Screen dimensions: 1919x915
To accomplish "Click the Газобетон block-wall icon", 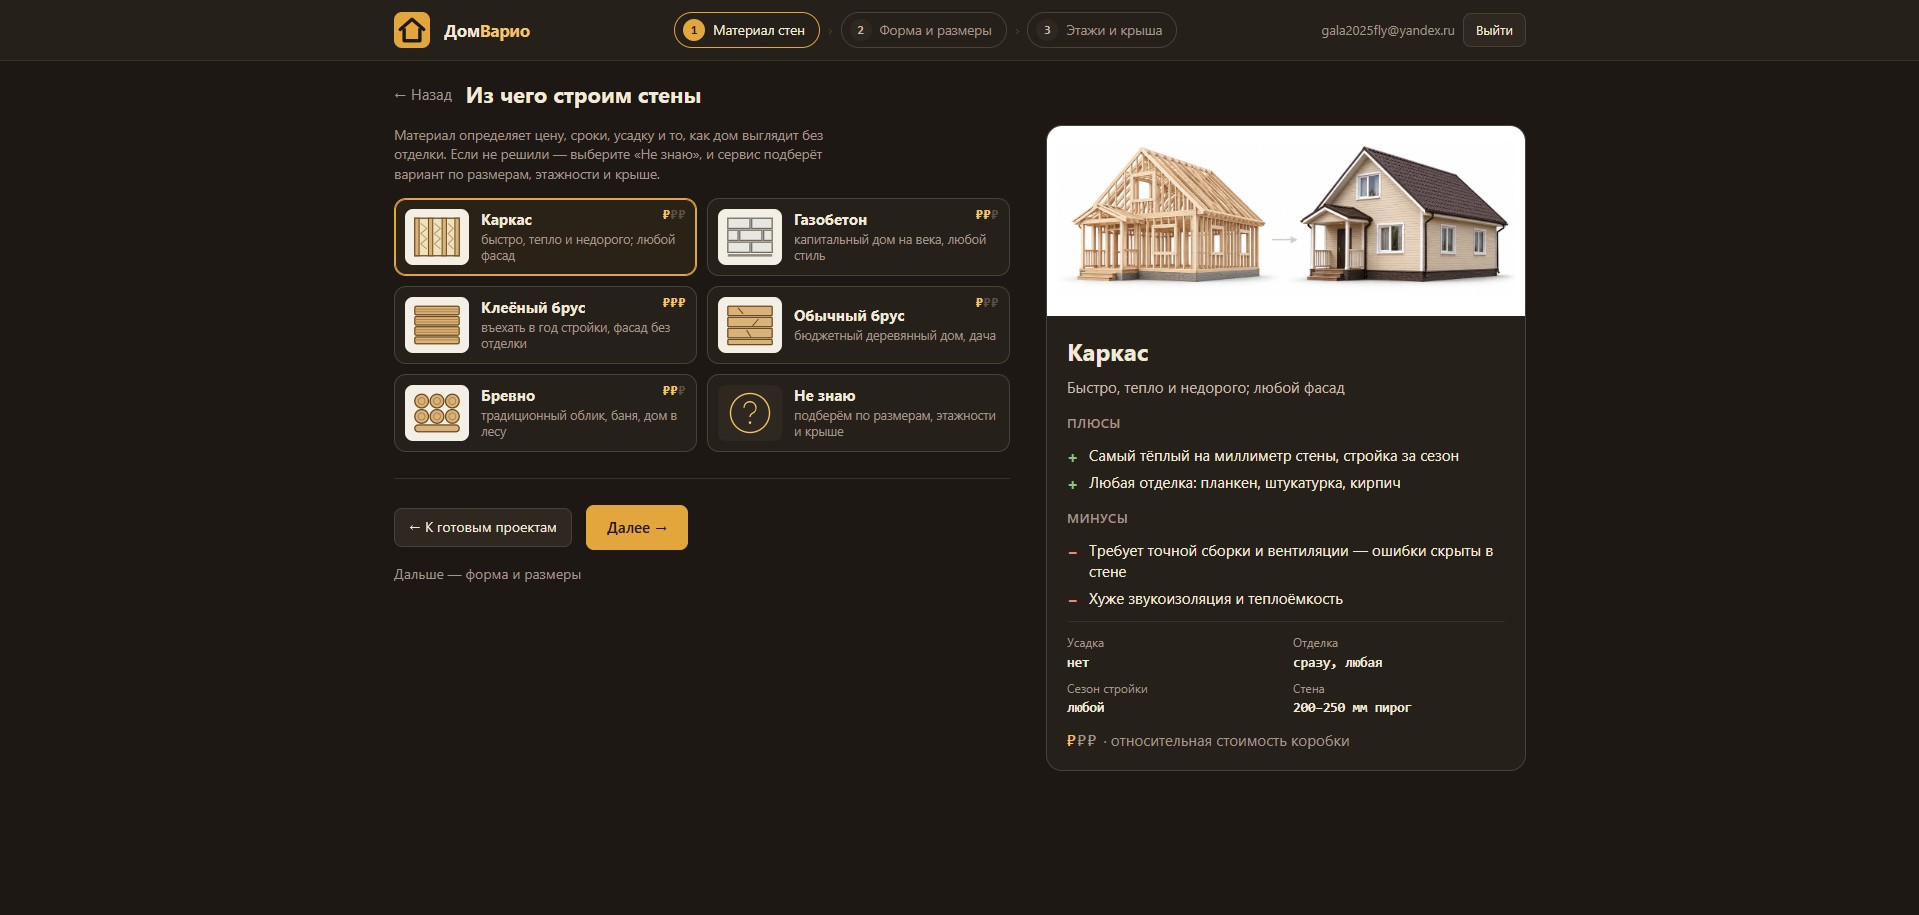I will point(750,237).
